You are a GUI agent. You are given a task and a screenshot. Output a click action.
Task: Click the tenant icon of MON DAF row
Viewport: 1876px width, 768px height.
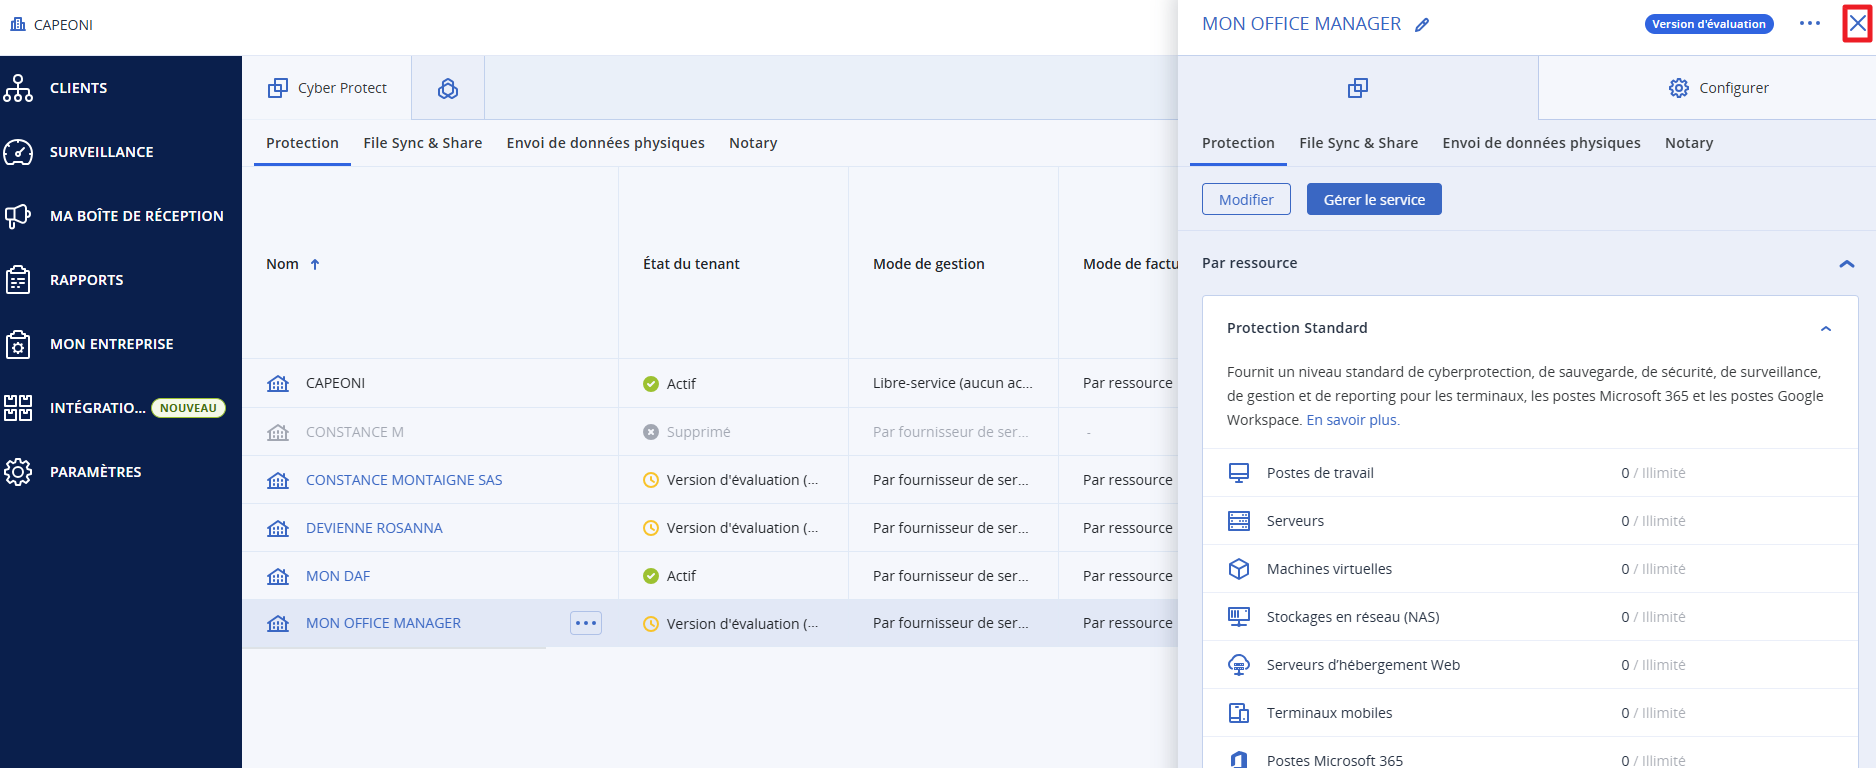click(x=278, y=577)
